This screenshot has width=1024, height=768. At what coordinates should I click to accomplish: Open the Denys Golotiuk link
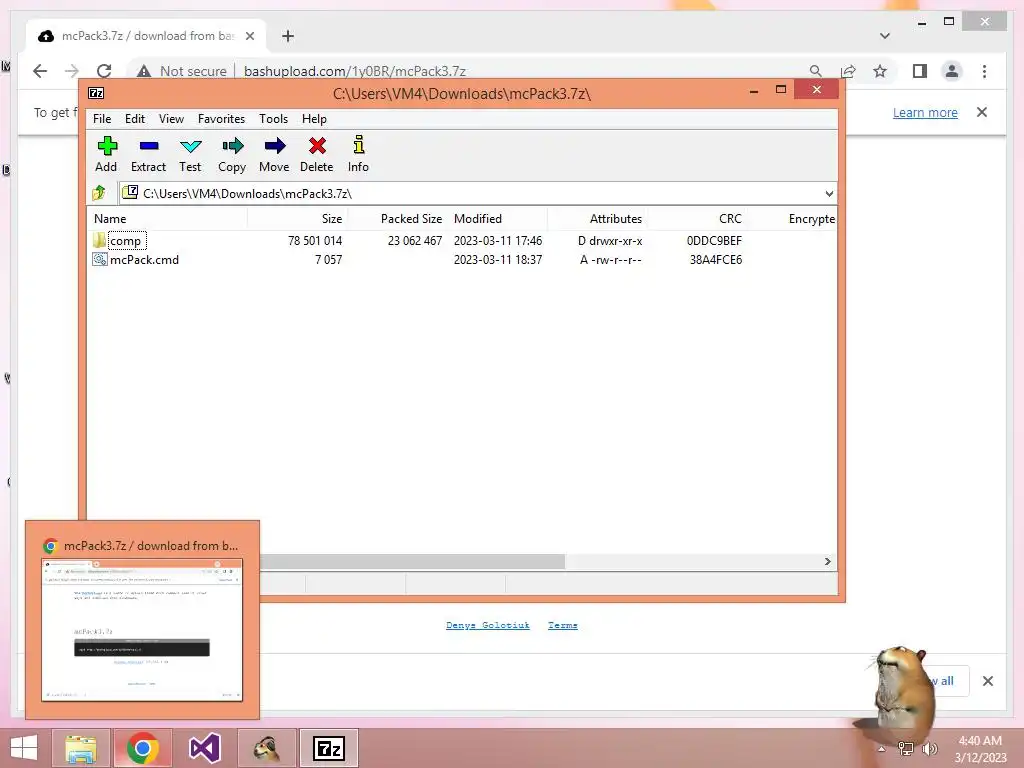(488, 625)
